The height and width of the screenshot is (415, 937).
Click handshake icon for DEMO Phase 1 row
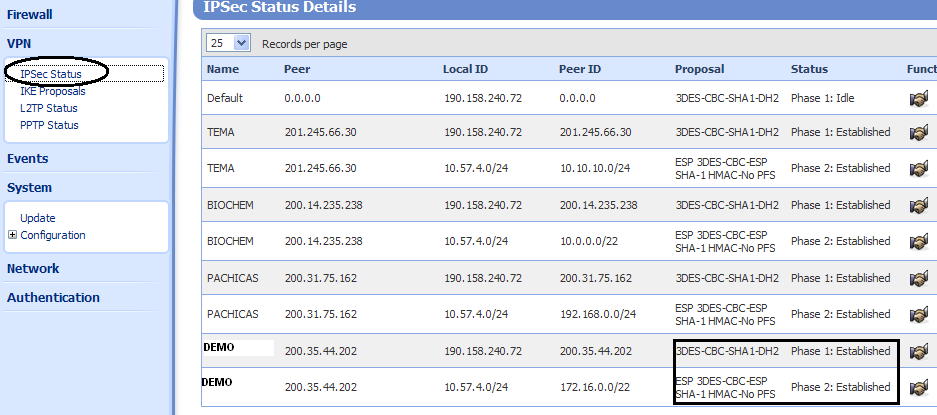(918, 351)
